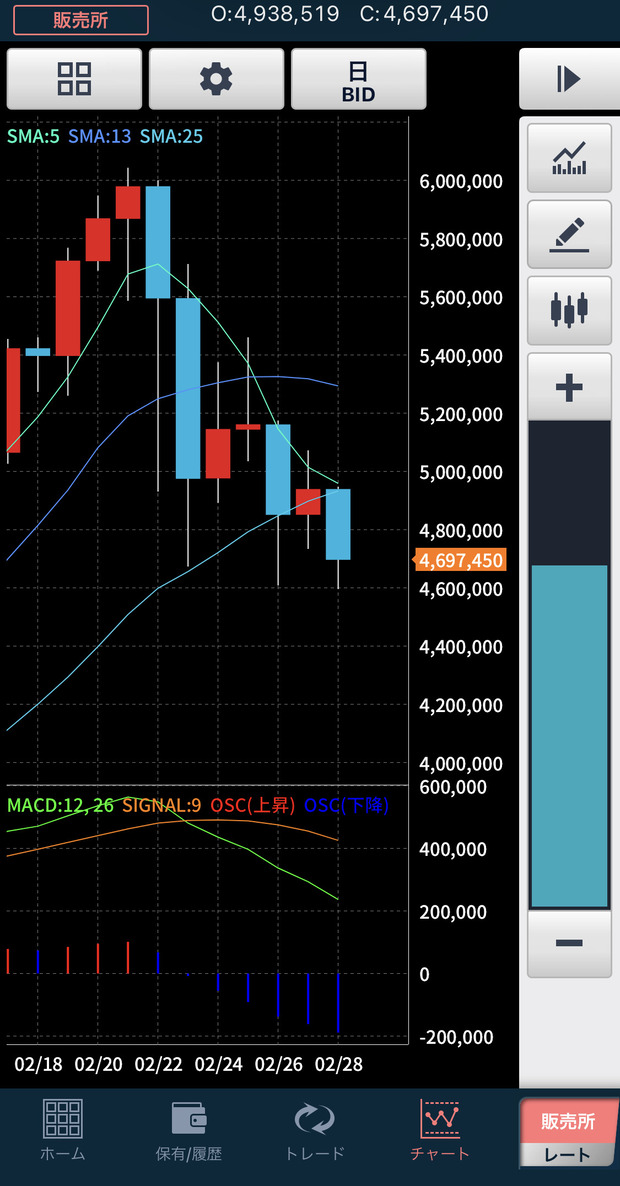620x1186 pixels.
Task: Select the drawing pencil tool
Action: 569,234
